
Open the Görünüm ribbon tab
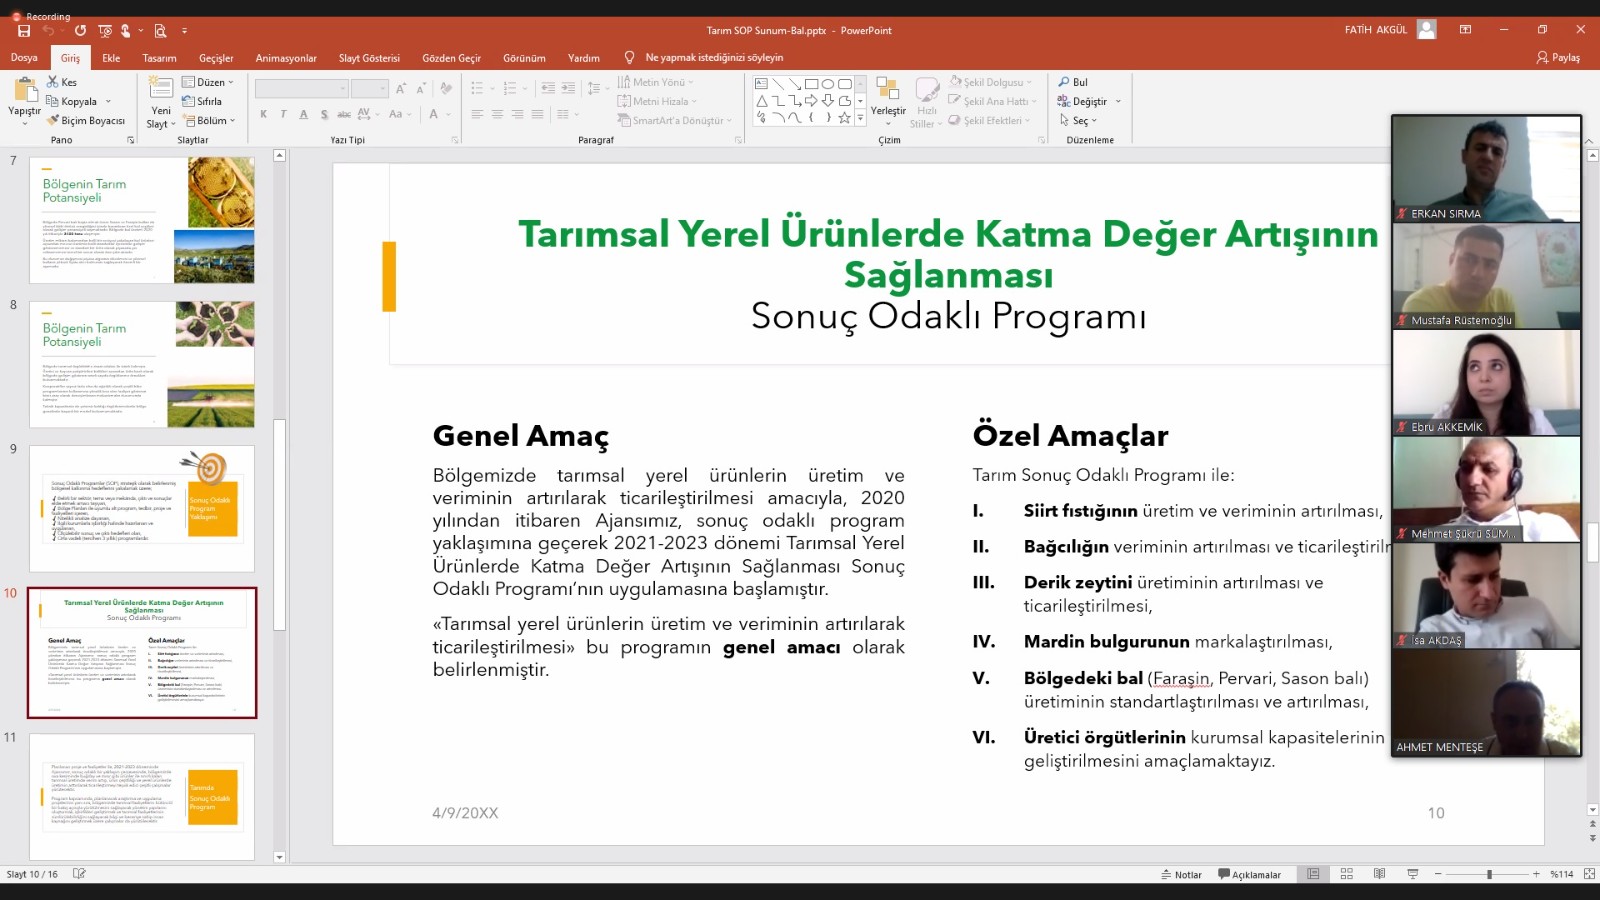click(x=524, y=58)
